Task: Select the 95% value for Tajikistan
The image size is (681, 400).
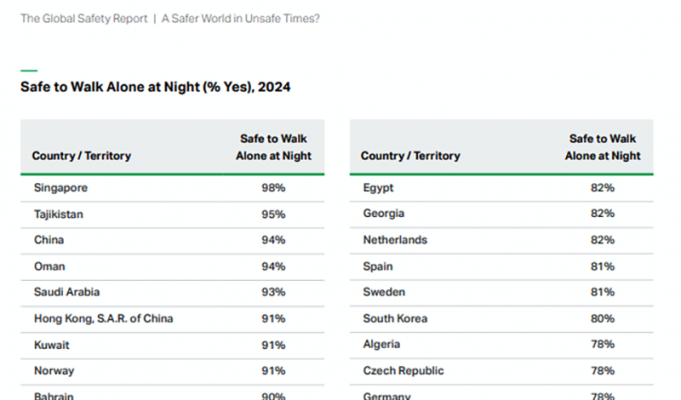Action: pos(274,214)
